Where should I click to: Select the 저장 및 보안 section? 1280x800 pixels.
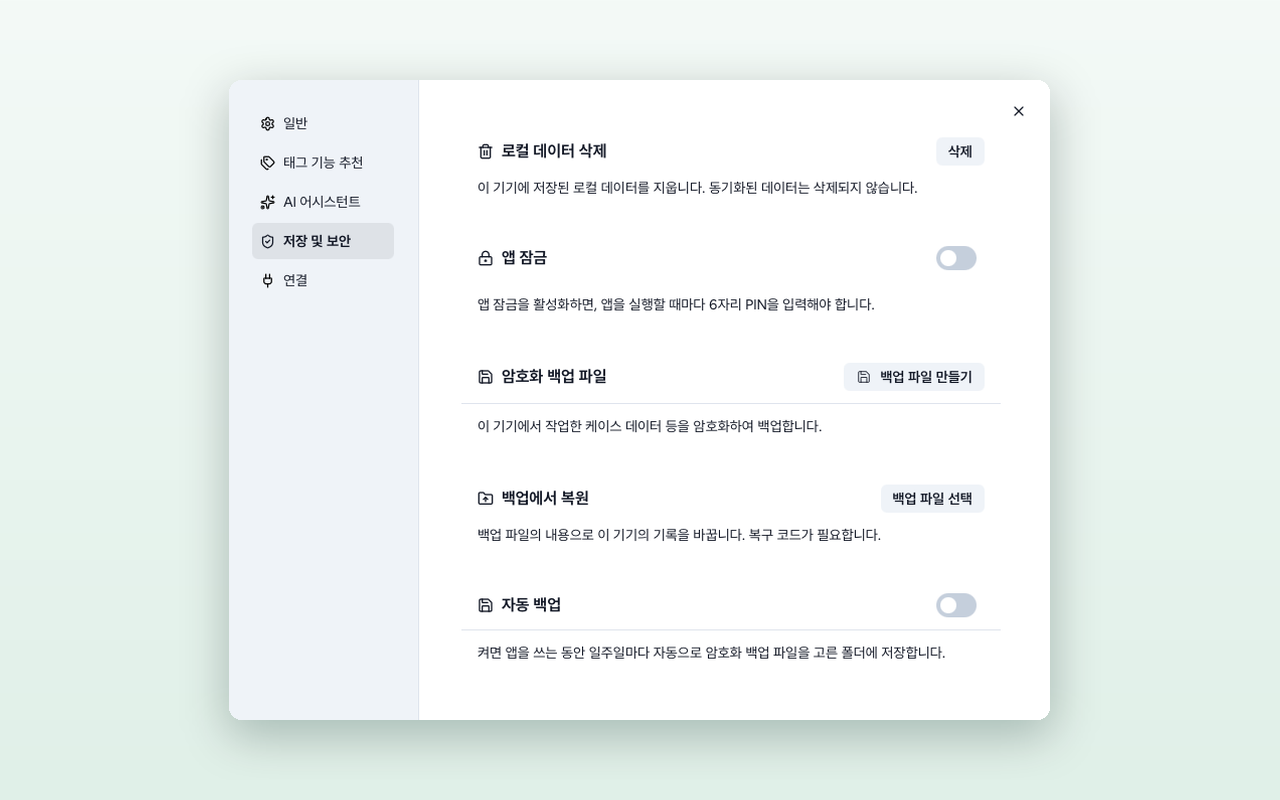point(323,241)
